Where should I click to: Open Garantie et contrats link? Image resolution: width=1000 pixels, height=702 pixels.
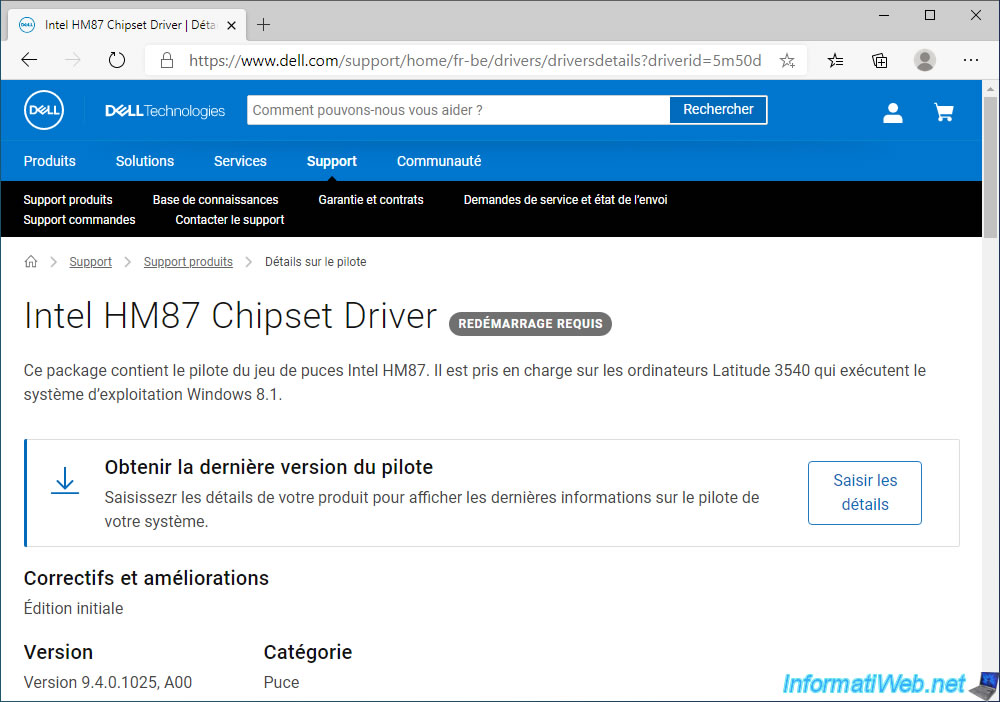(x=371, y=200)
